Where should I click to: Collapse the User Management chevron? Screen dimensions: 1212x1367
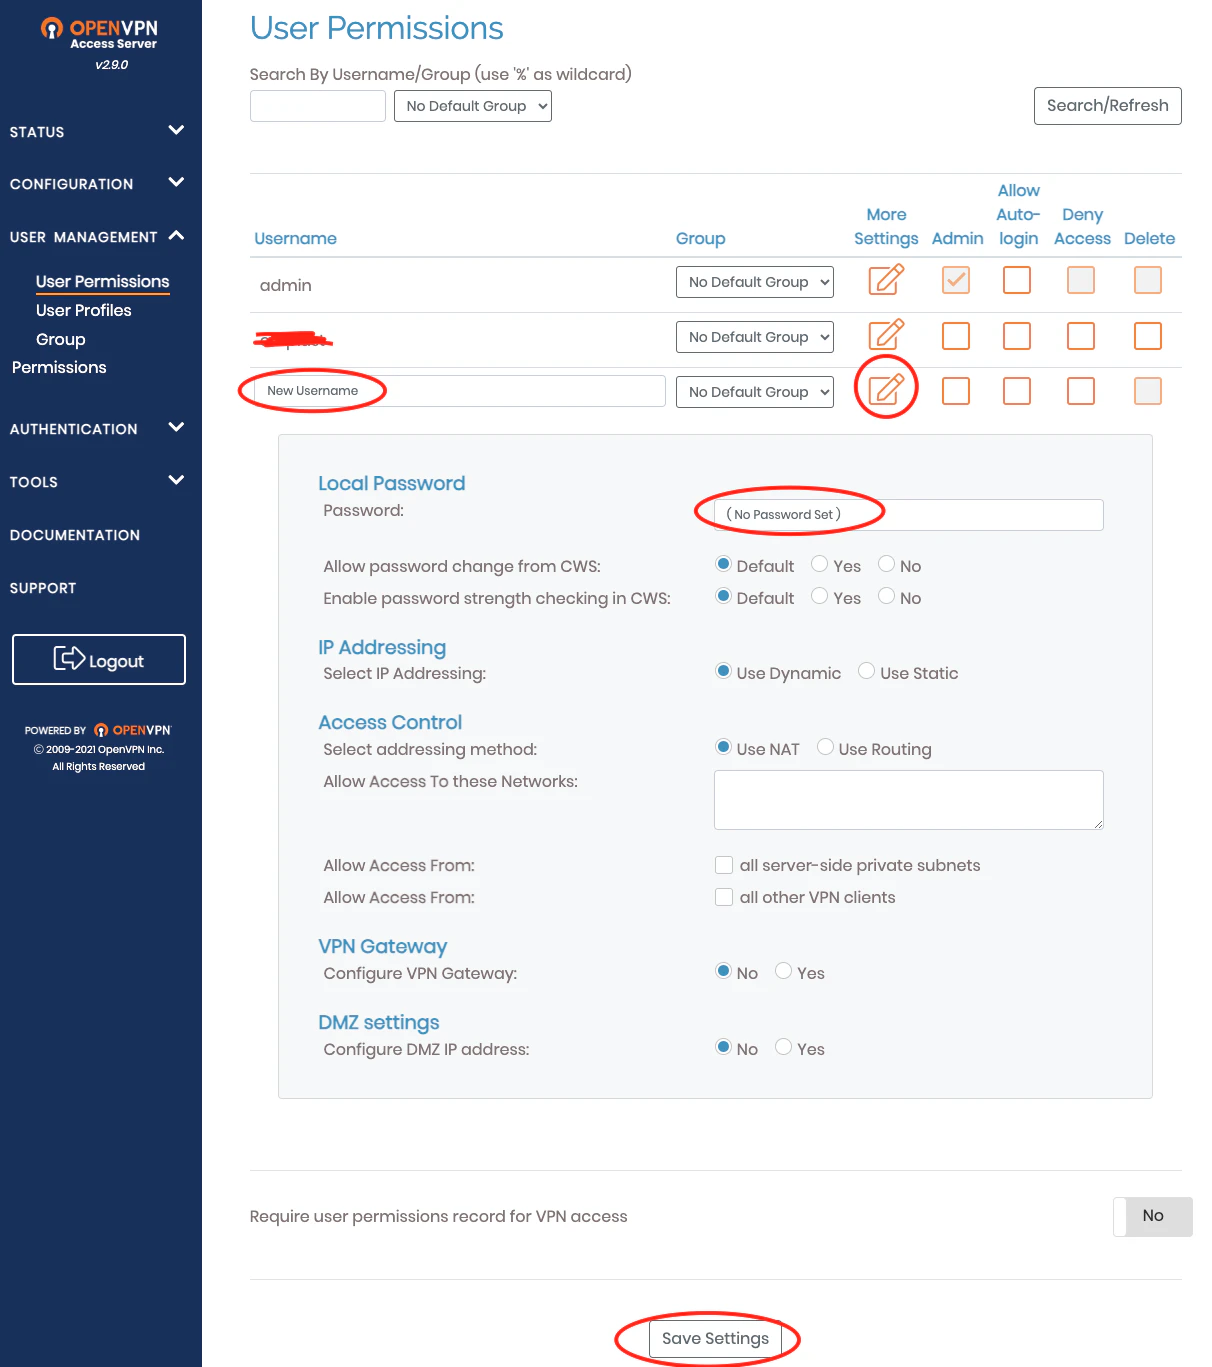point(177,236)
